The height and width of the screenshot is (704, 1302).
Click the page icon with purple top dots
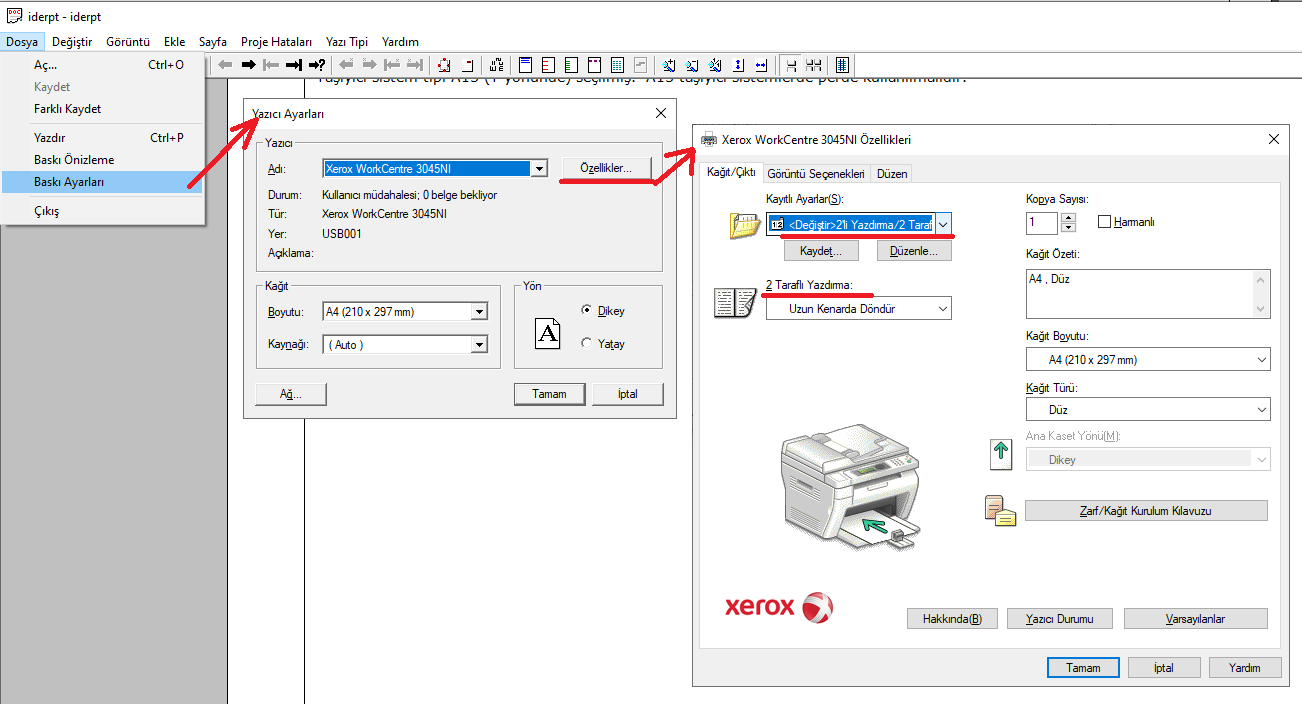(595, 65)
